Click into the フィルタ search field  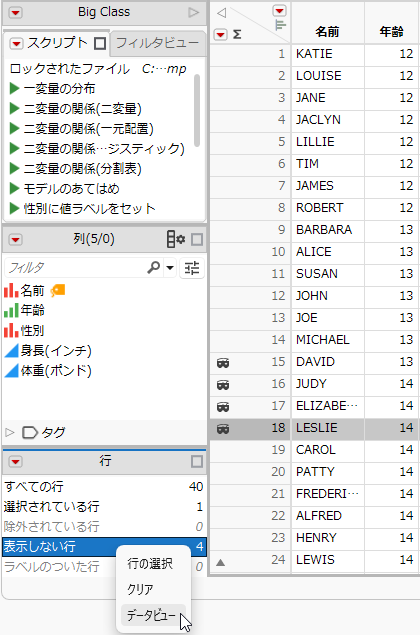pyautogui.click(x=75, y=268)
